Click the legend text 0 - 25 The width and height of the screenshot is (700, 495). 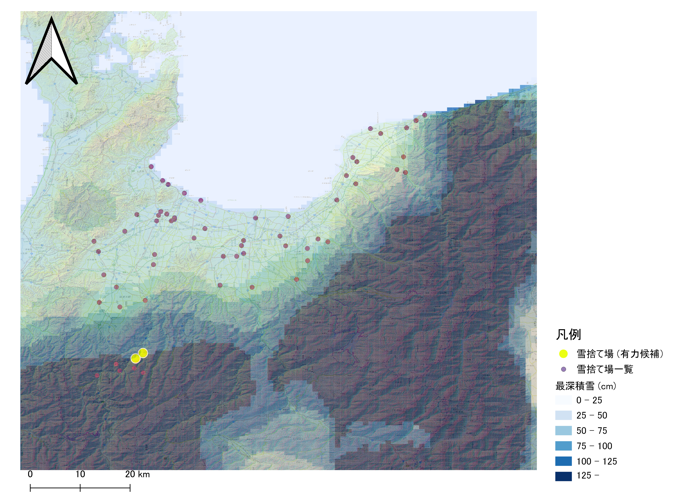589,400
